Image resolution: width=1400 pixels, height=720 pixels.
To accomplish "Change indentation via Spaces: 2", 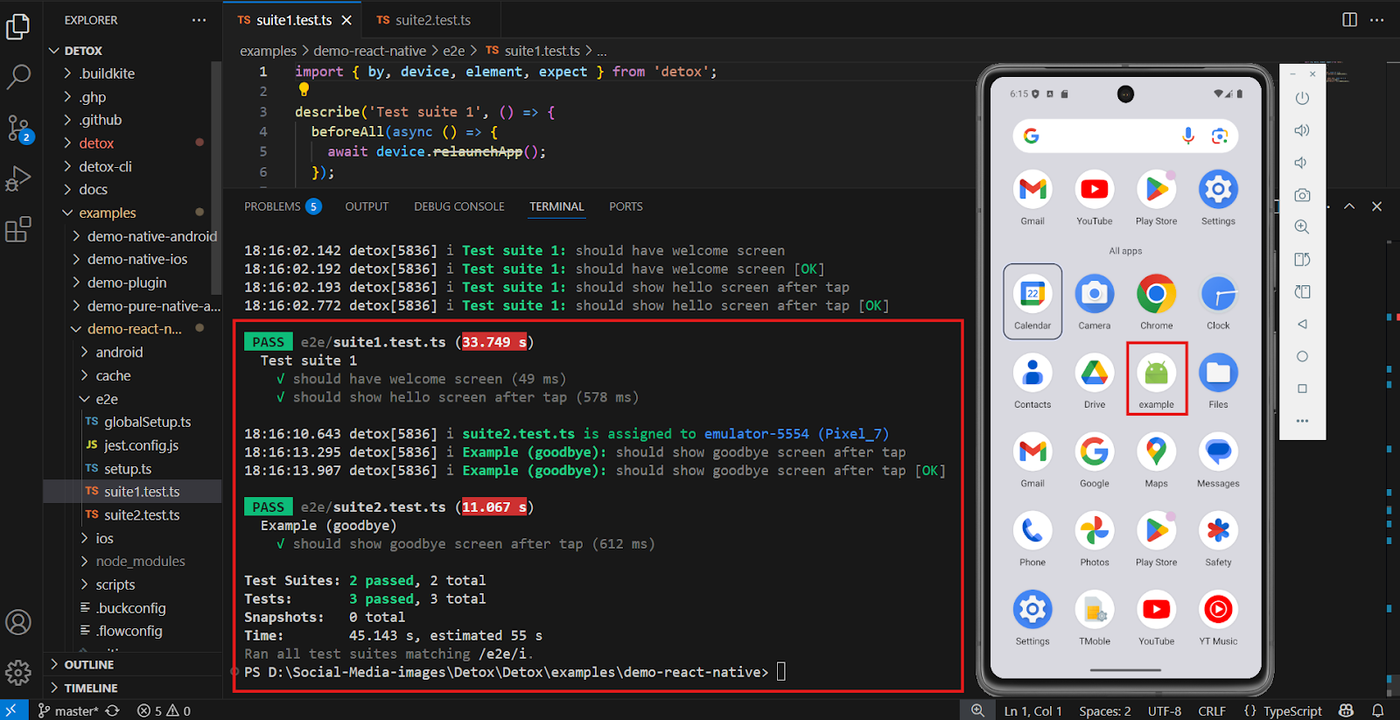I will tap(1105, 711).
